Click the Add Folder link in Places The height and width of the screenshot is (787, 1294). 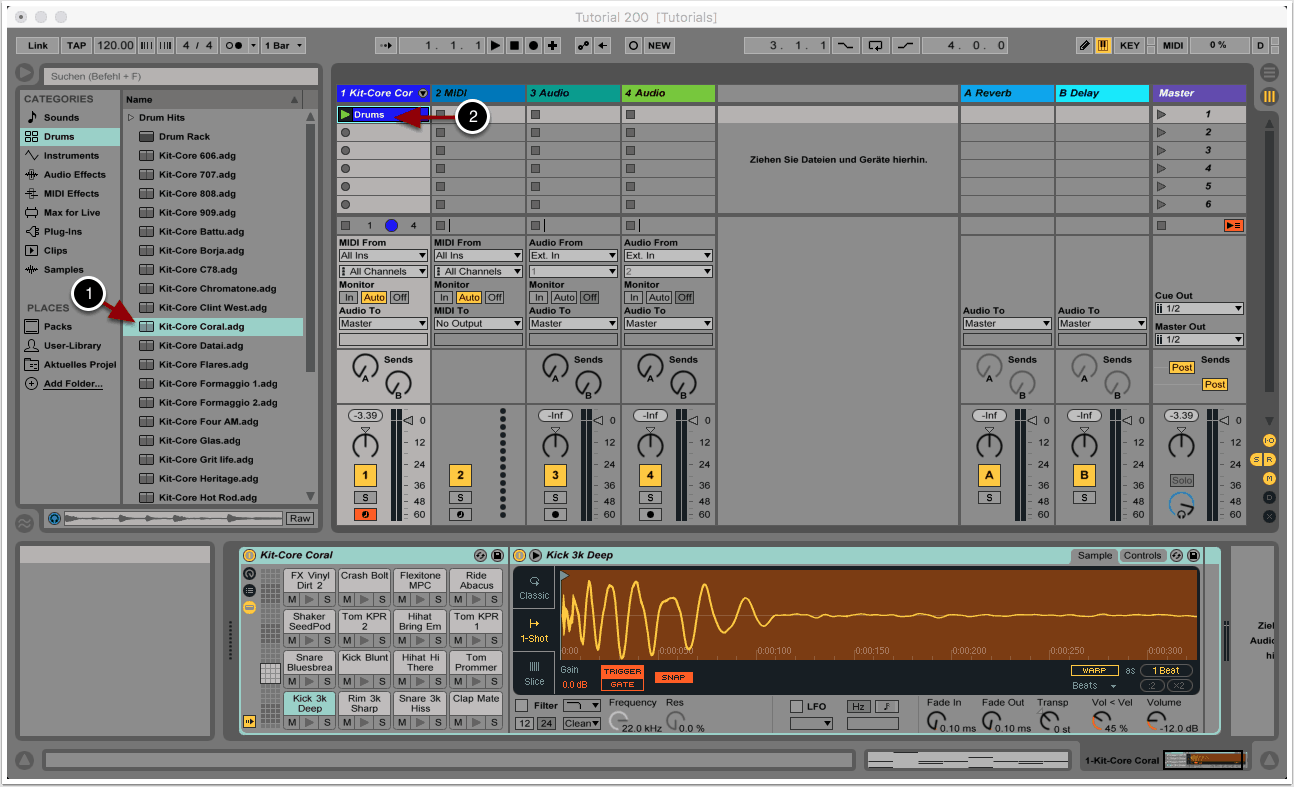(x=72, y=384)
